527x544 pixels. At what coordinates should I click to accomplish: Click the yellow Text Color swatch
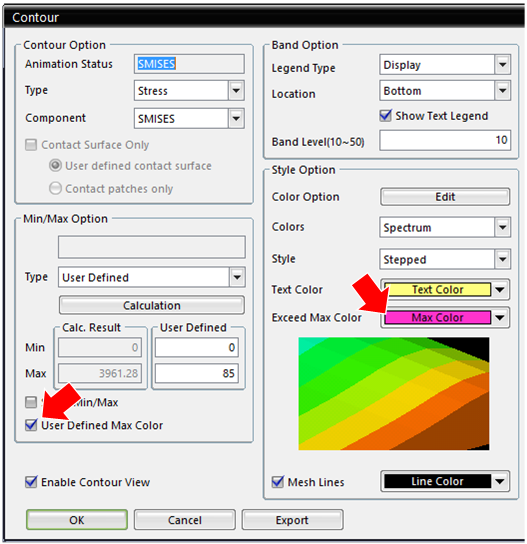point(438,289)
